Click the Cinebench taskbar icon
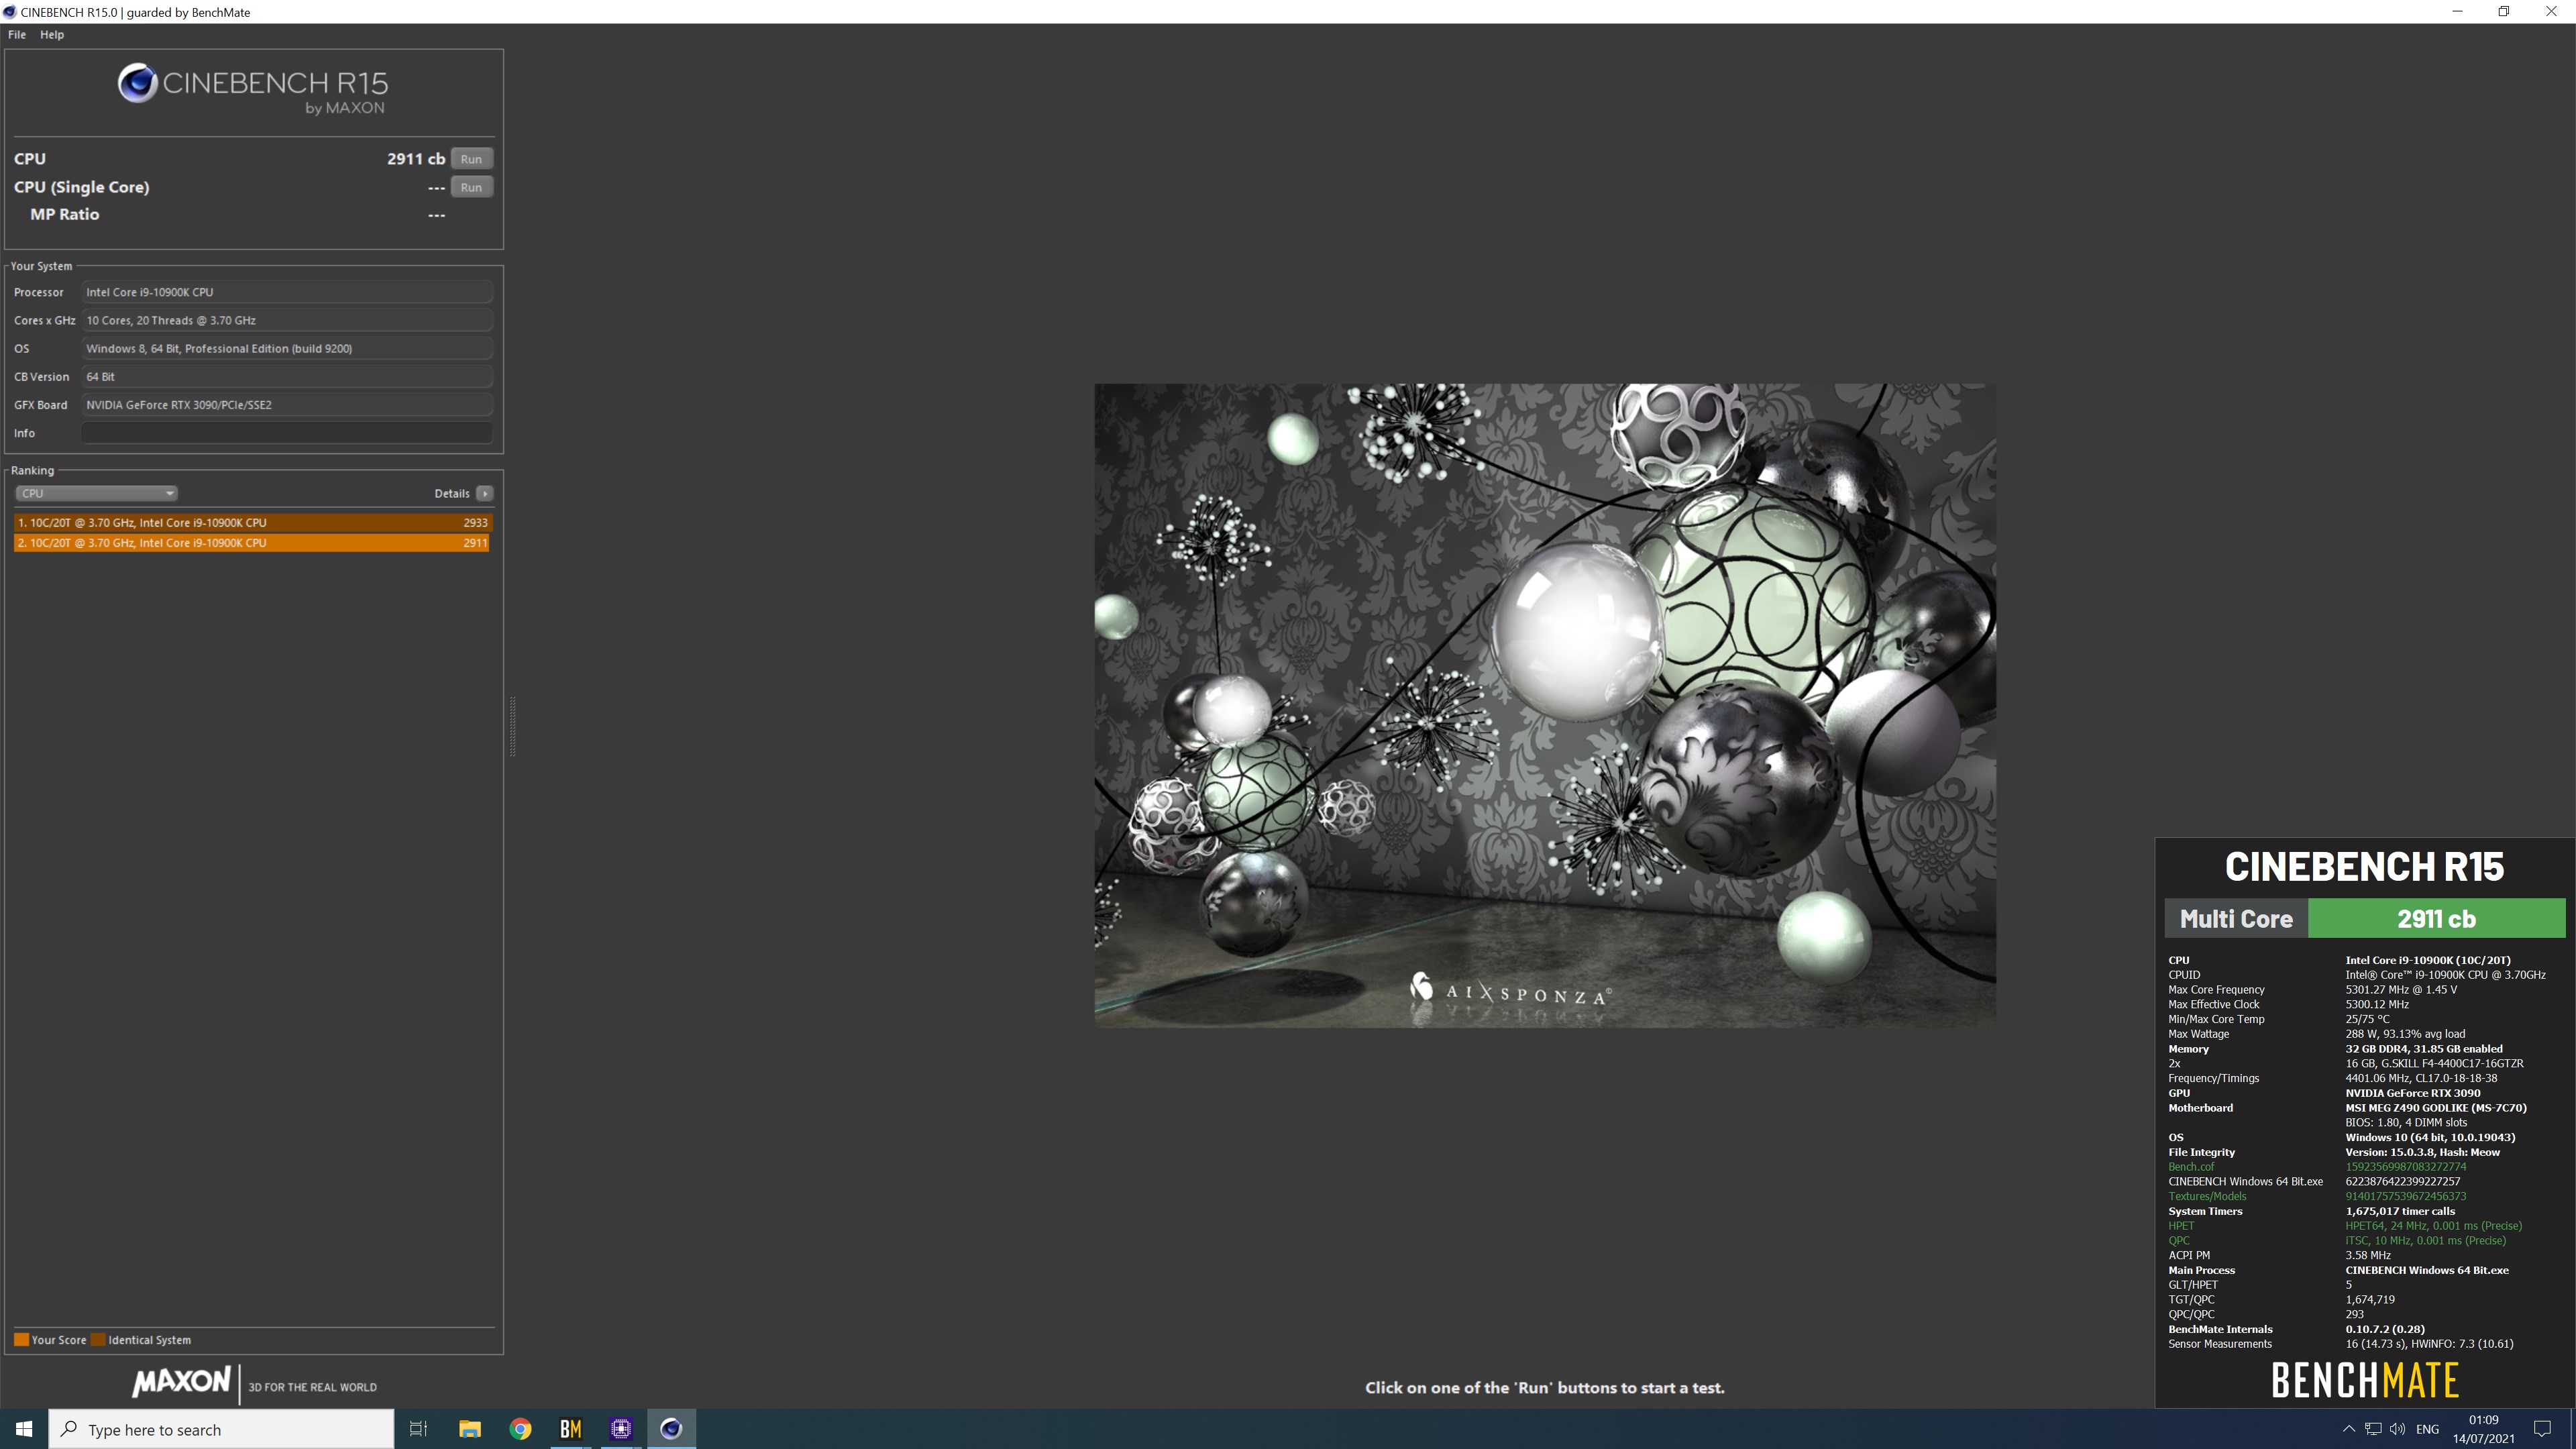The image size is (2576, 1449). (x=671, y=1429)
